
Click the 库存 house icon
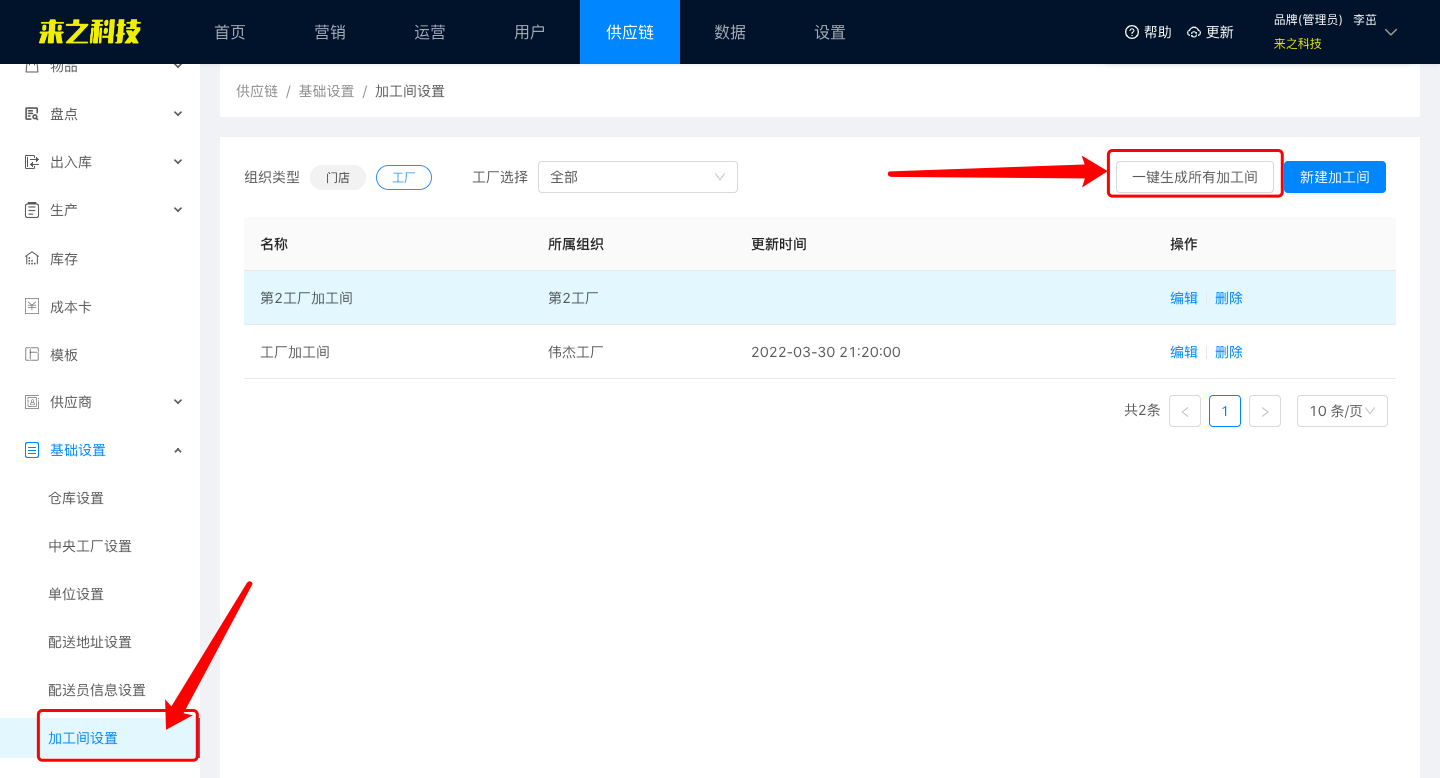pos(32,259)
